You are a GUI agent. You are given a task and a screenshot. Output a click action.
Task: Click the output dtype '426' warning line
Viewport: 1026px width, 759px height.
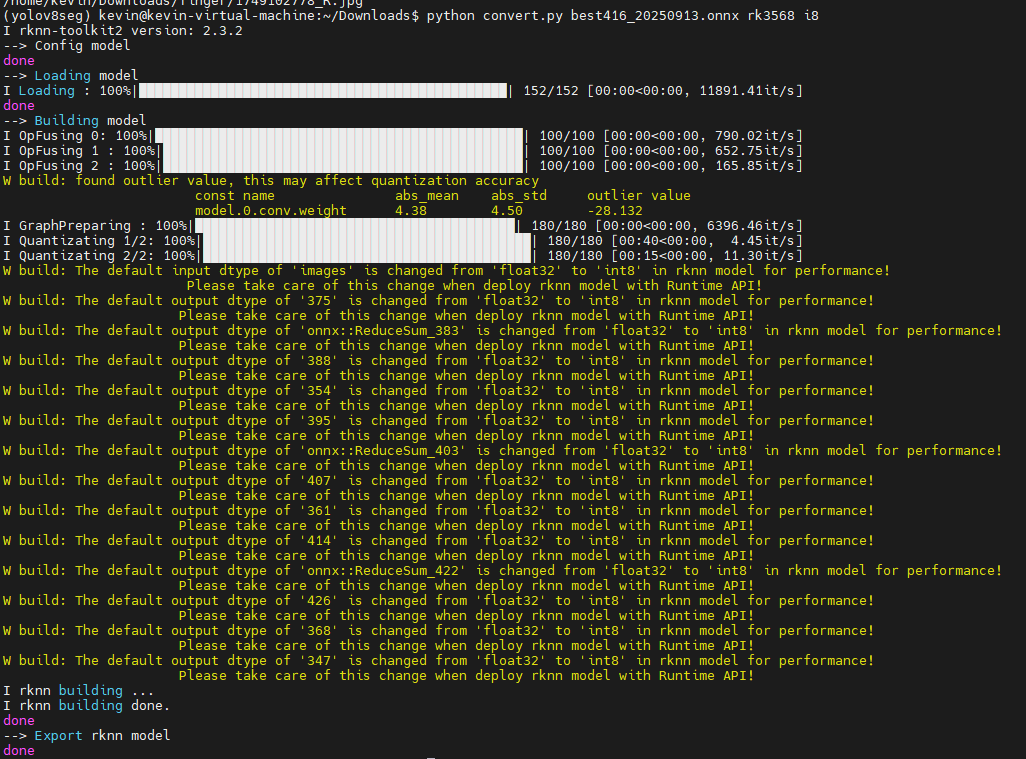pyautogui.click(x=438, y=601)
